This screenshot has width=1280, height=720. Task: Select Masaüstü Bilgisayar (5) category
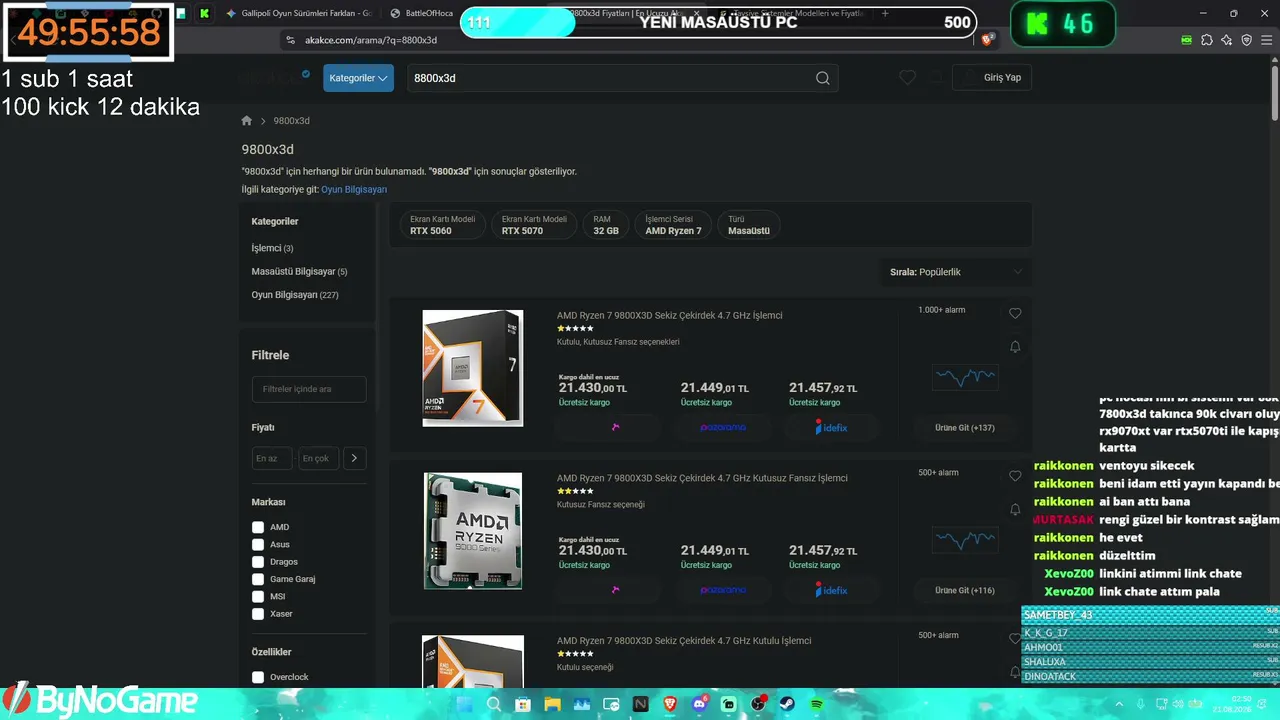coord(299,271)
